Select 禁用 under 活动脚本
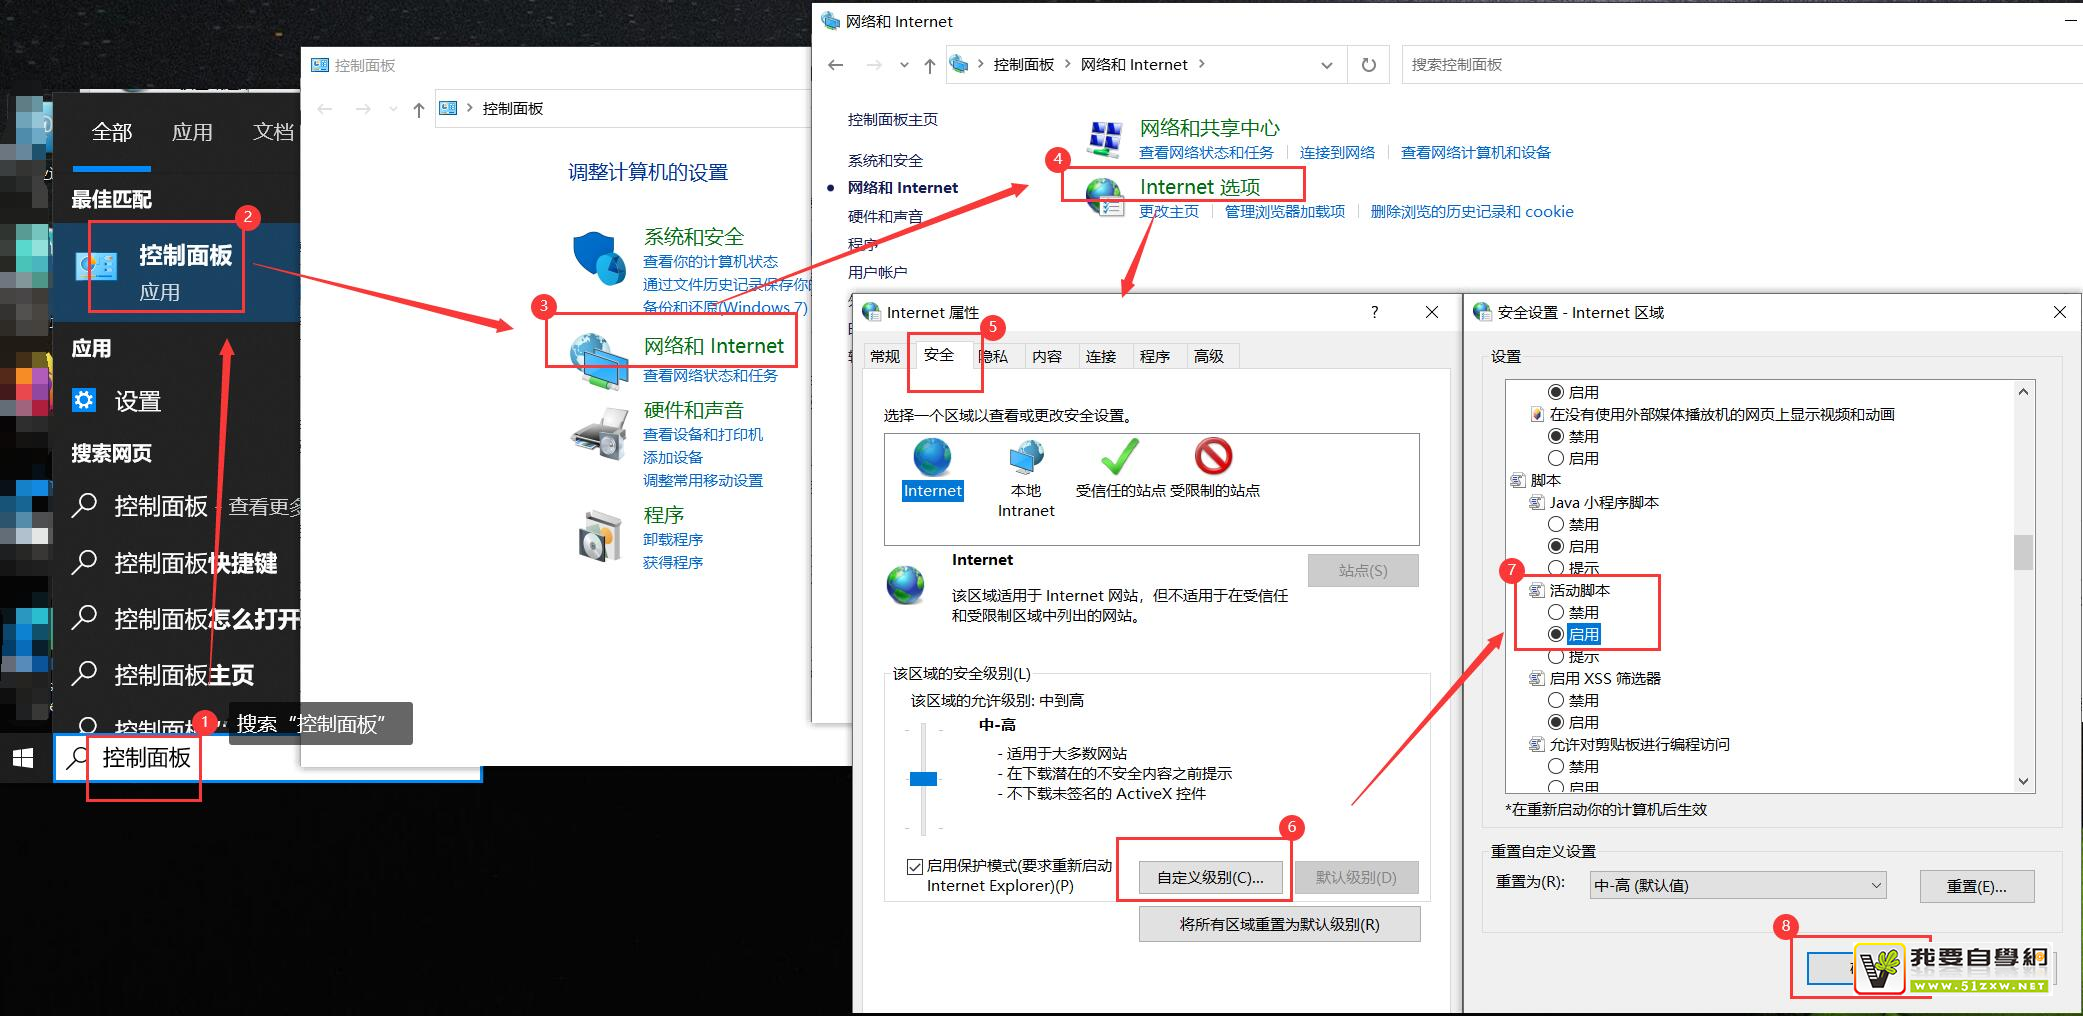The image size is (2083, 1016). (x=1556, y=612)
